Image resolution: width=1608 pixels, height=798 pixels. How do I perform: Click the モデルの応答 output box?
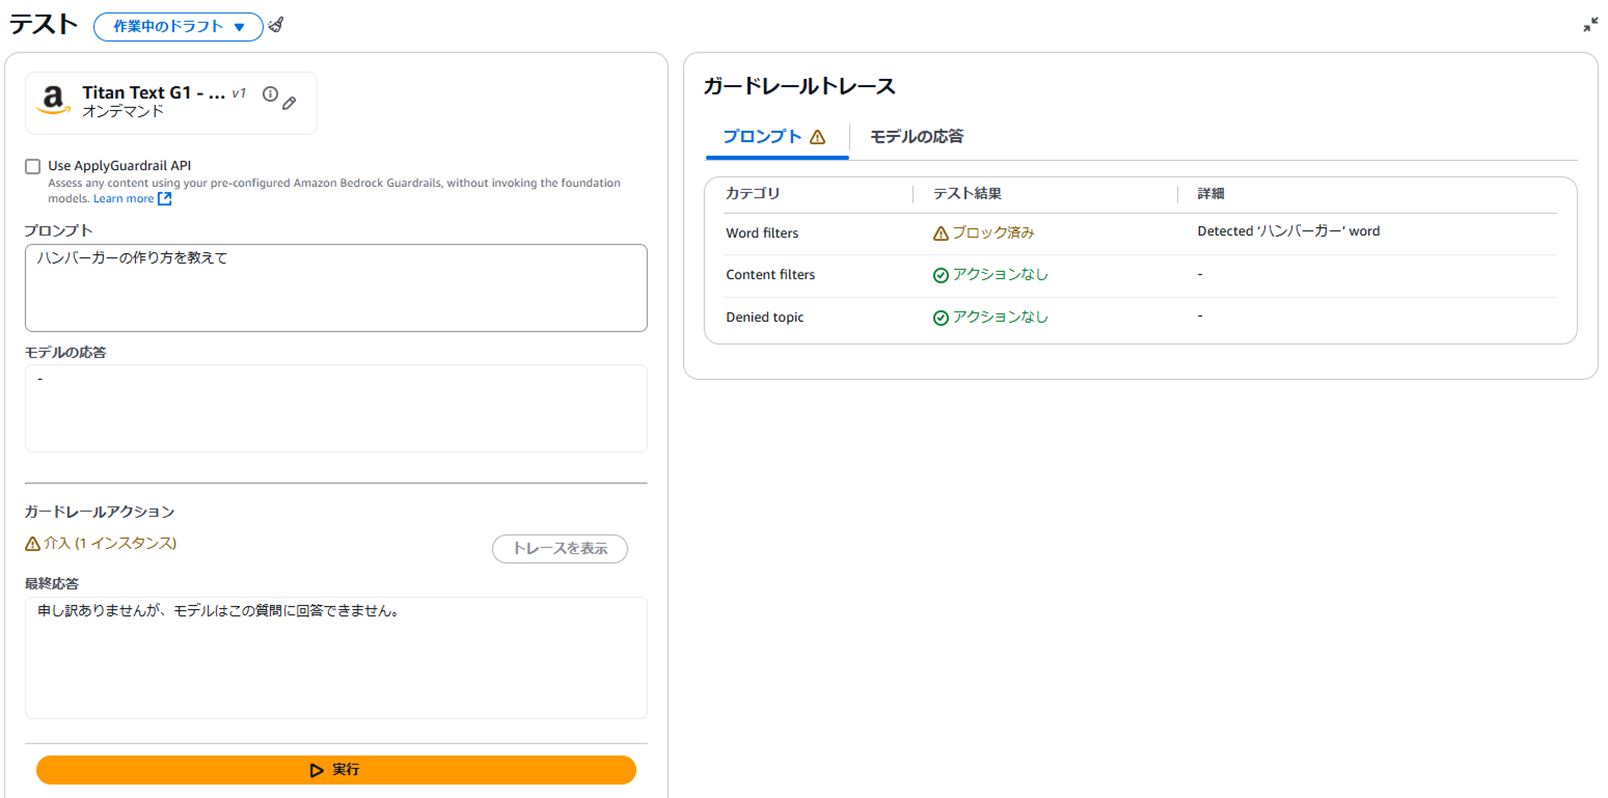(336, 408)
